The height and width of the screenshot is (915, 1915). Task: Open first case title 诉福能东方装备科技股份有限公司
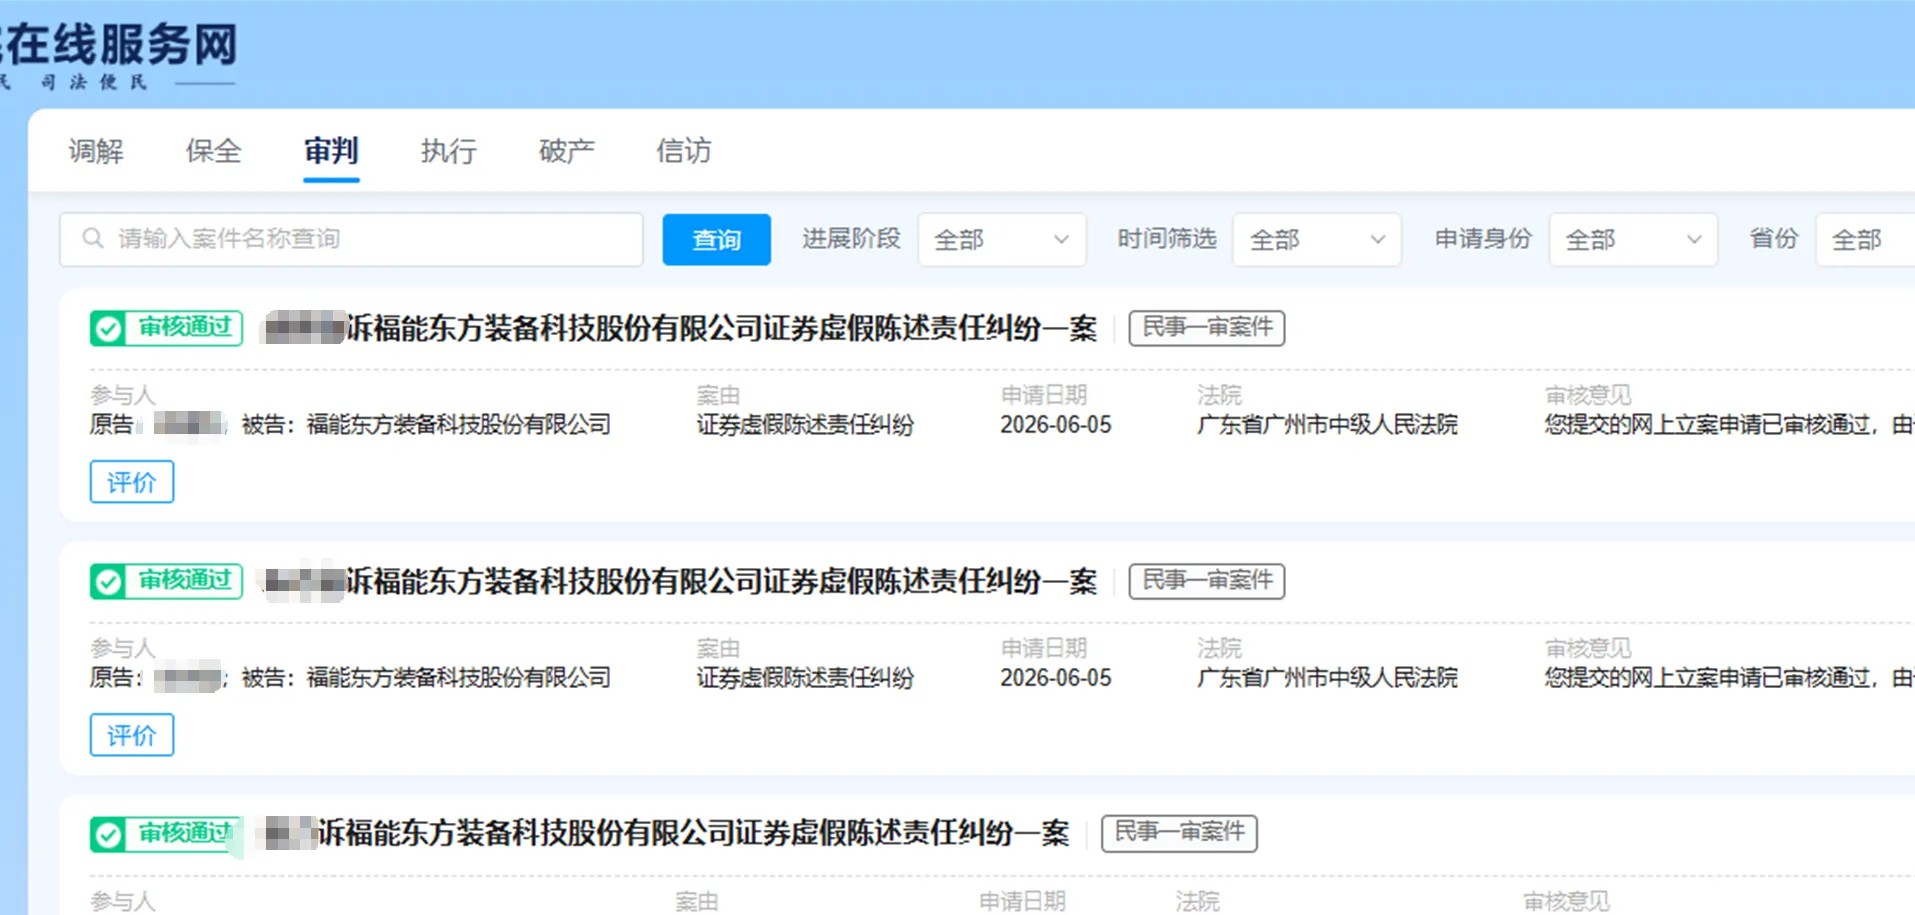click(553, 328)
